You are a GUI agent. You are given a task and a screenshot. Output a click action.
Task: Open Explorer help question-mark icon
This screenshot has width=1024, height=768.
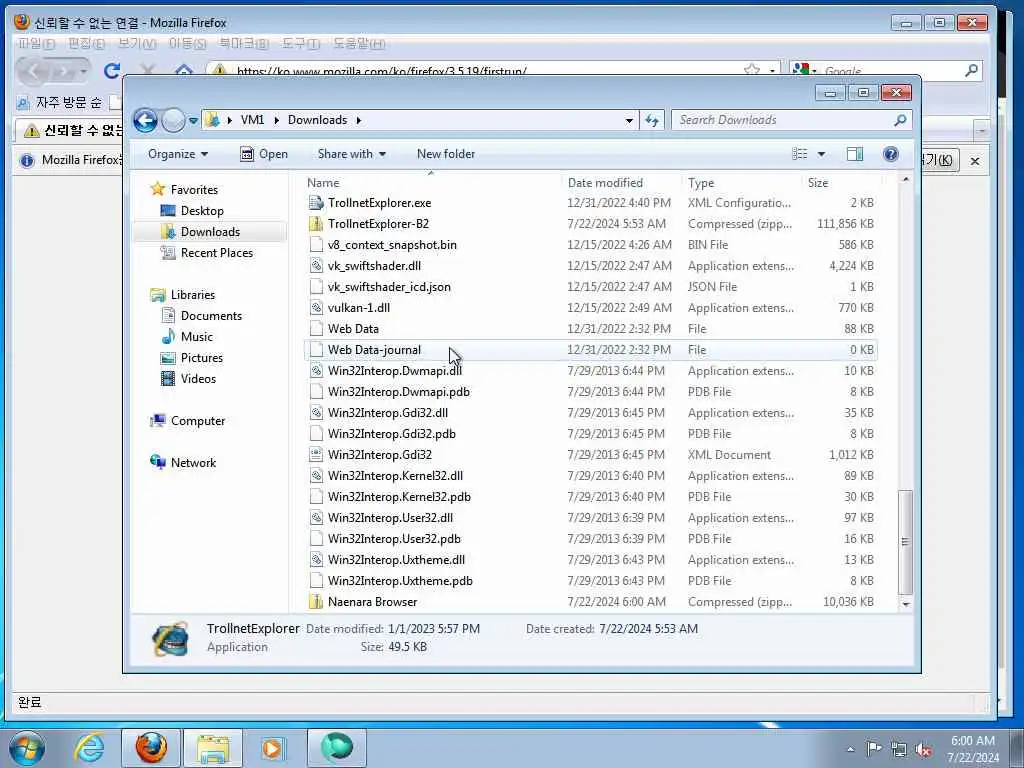pos(891,154)
